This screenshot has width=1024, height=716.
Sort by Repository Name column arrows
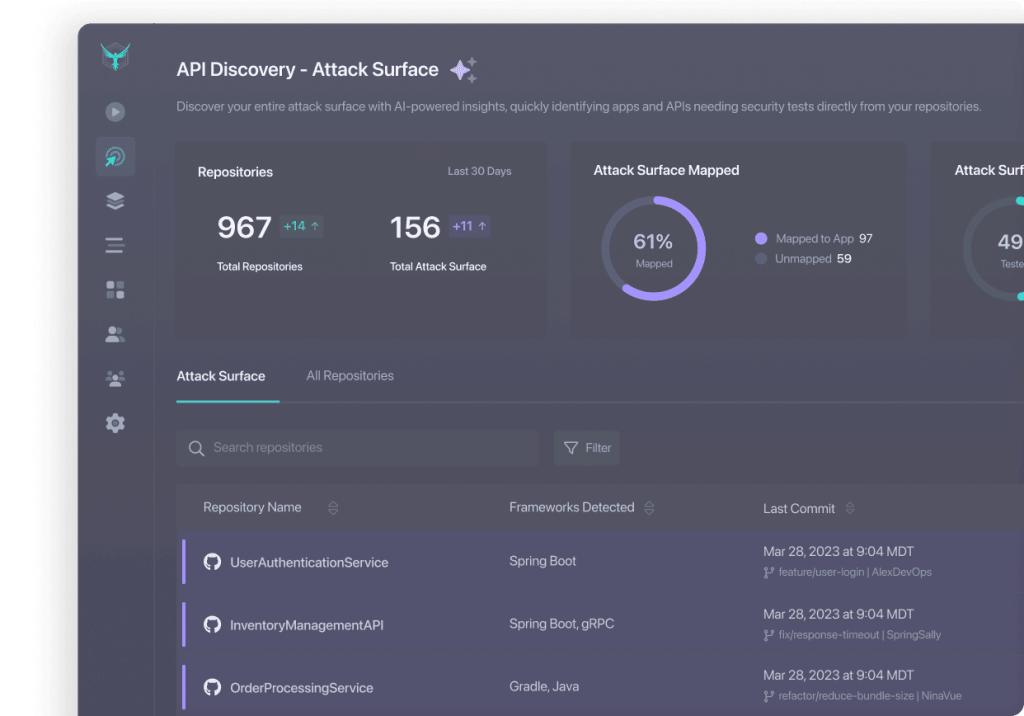tap(333, 508)
